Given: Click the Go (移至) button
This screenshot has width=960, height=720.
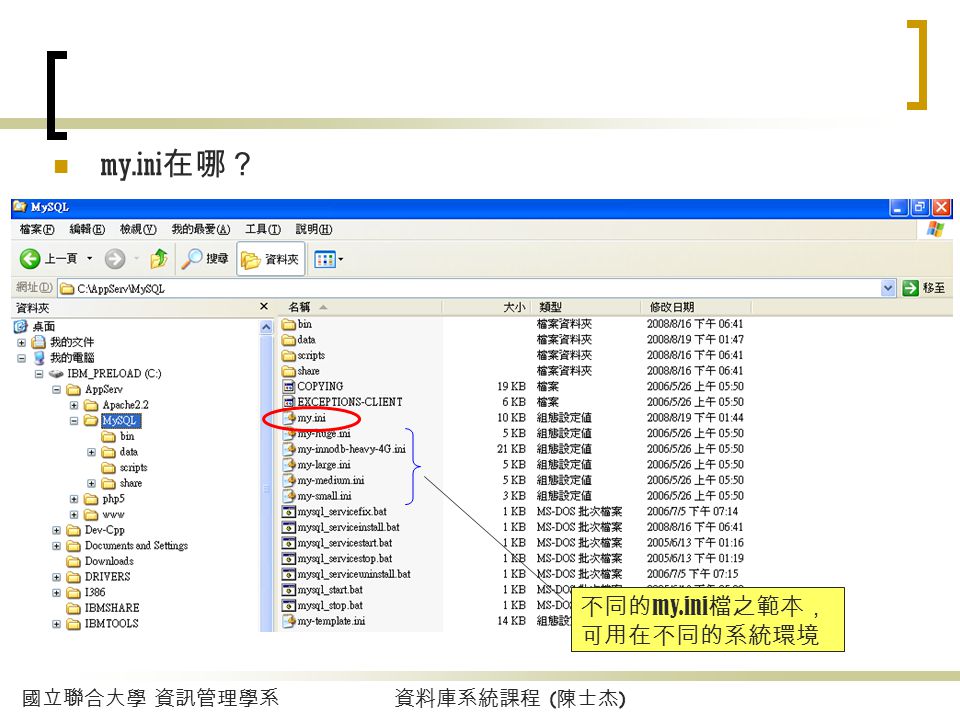Looking at the screenshot, I should [924, 288].
